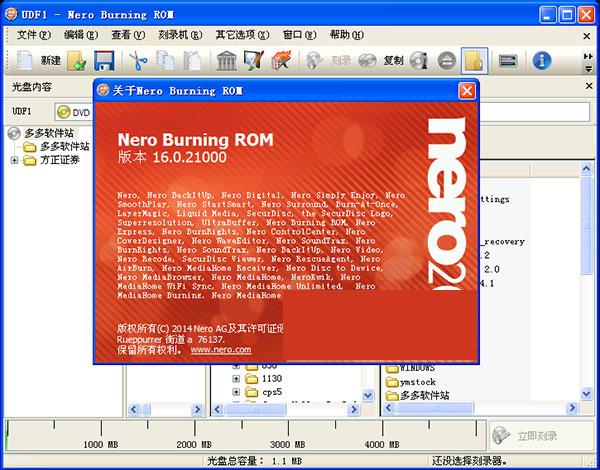The width and height of the screenshot is (600, 470).
Task: Click file list vertical scrollbar up arrow
Action: pyautogui.click(x=586, y=169)
